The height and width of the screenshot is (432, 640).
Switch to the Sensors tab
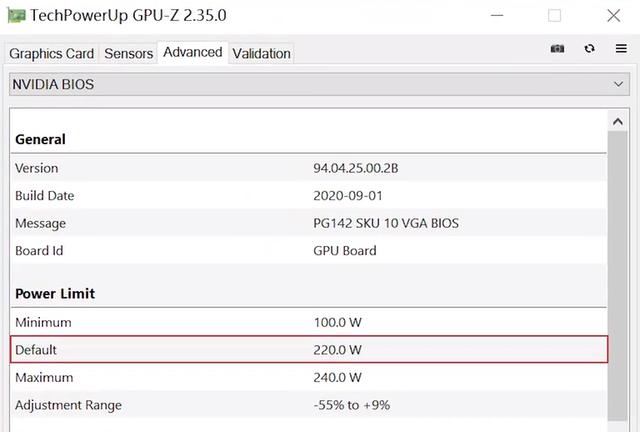pos(129,53)
